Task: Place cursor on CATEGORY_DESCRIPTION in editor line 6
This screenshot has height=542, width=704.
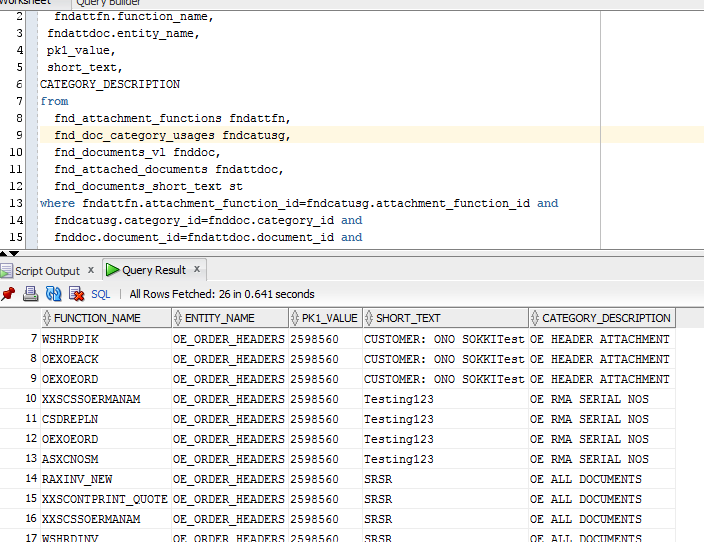Action: [x=110, y=84]
